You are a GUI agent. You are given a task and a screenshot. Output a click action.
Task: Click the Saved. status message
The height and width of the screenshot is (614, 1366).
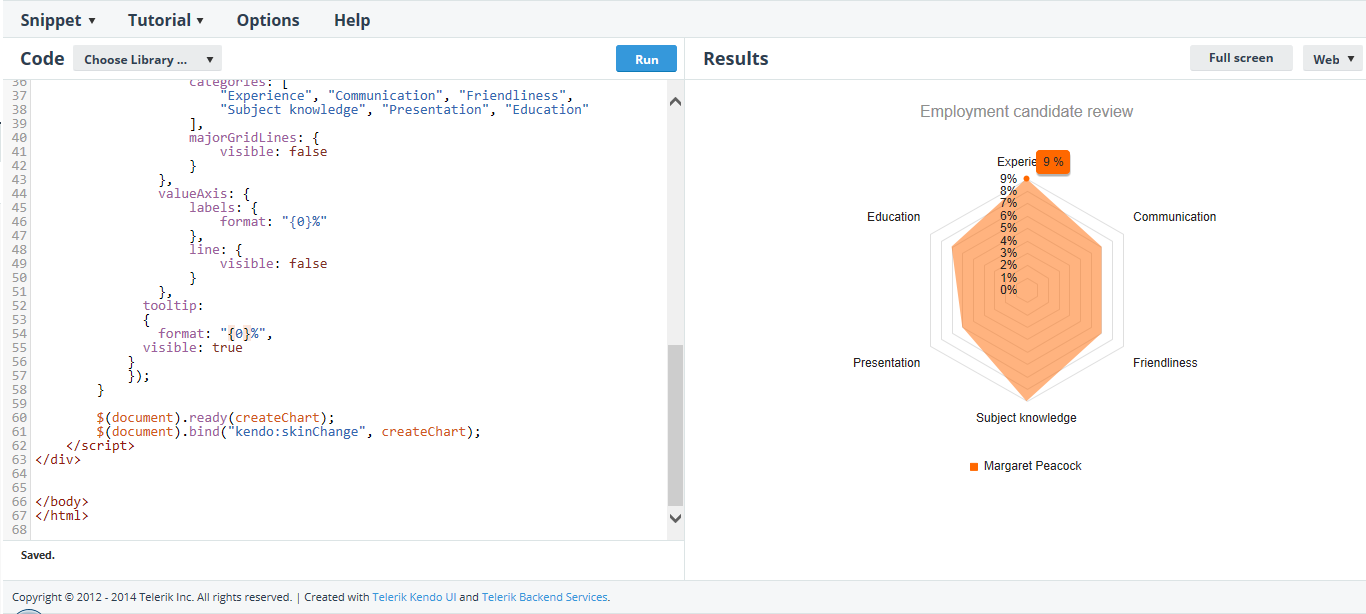pyautogui.click(x=38, y=555)
